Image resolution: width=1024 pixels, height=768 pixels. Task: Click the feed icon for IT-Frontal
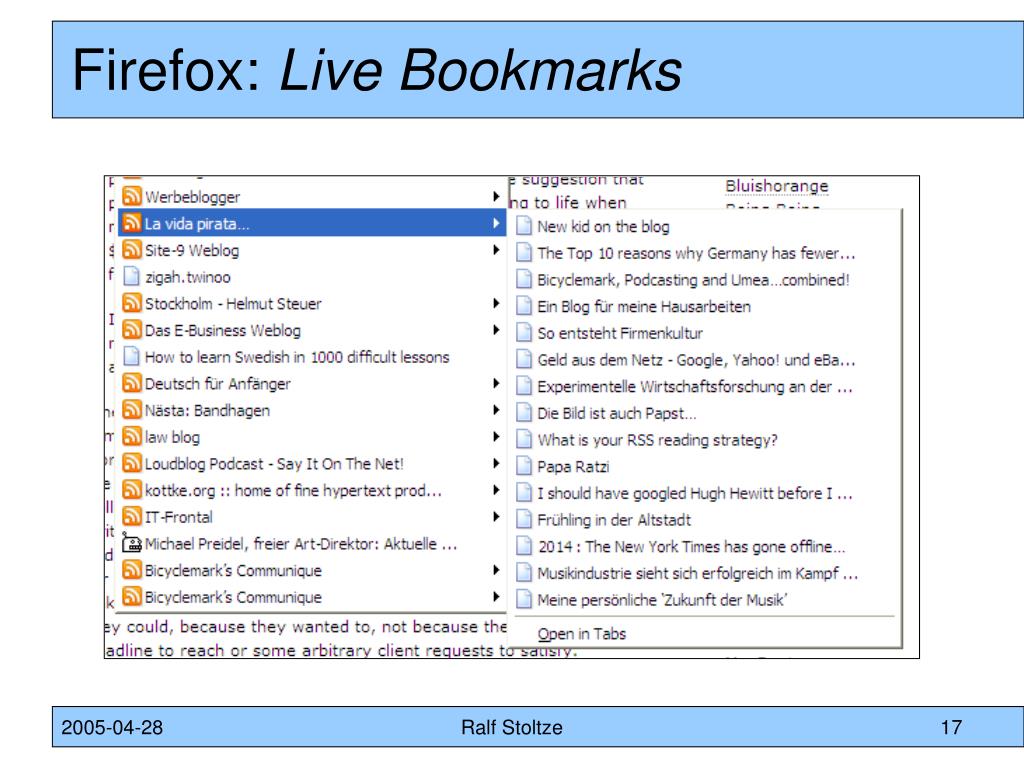132,517
